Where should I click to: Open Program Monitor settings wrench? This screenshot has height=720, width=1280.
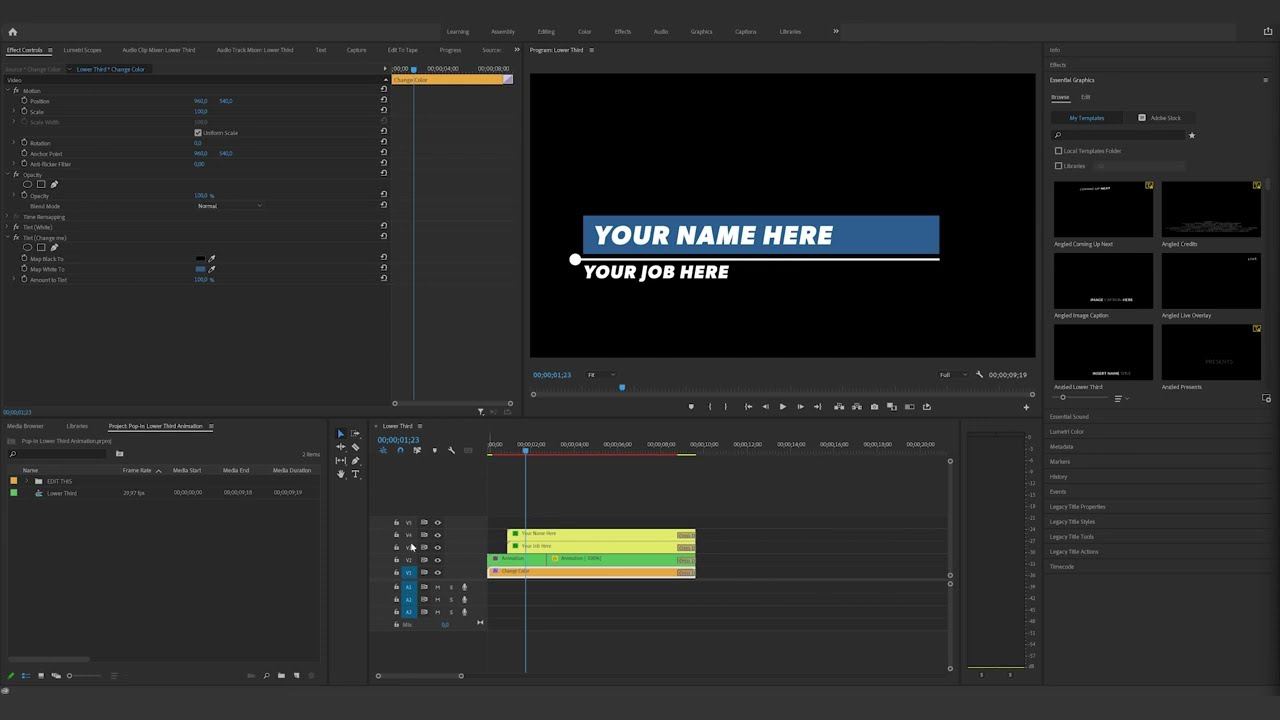click(979, 375)
